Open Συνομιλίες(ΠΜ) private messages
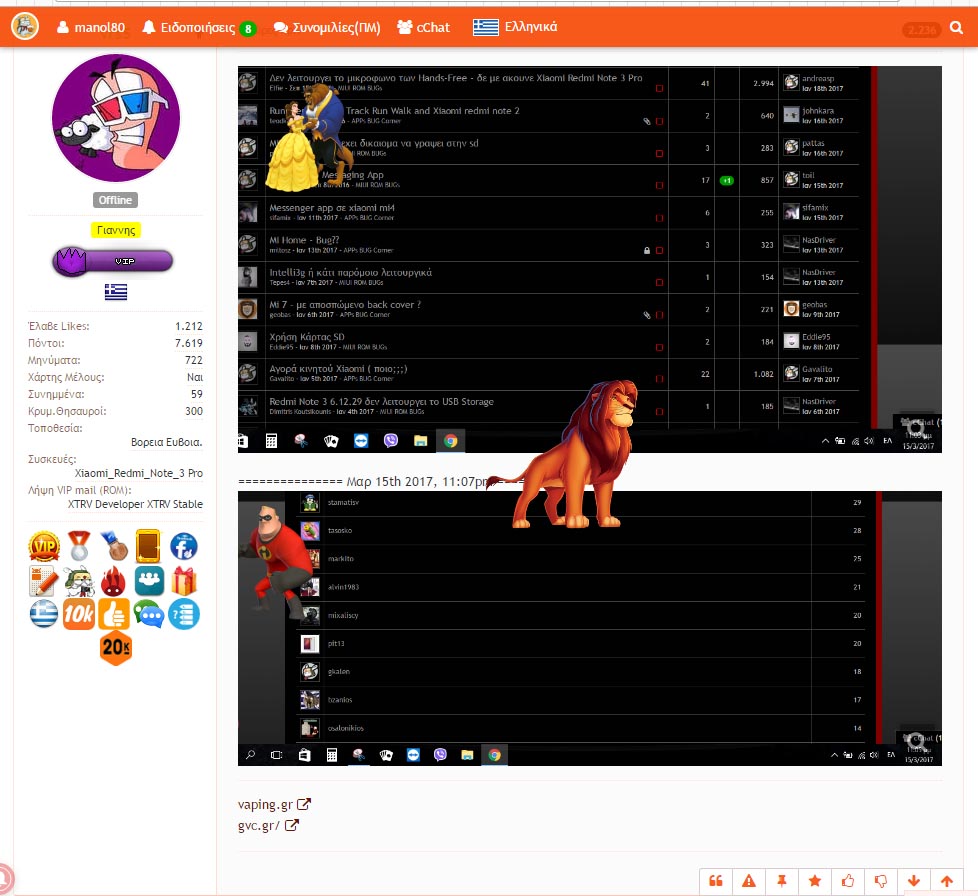978x896 pixels. pos(327,27)
